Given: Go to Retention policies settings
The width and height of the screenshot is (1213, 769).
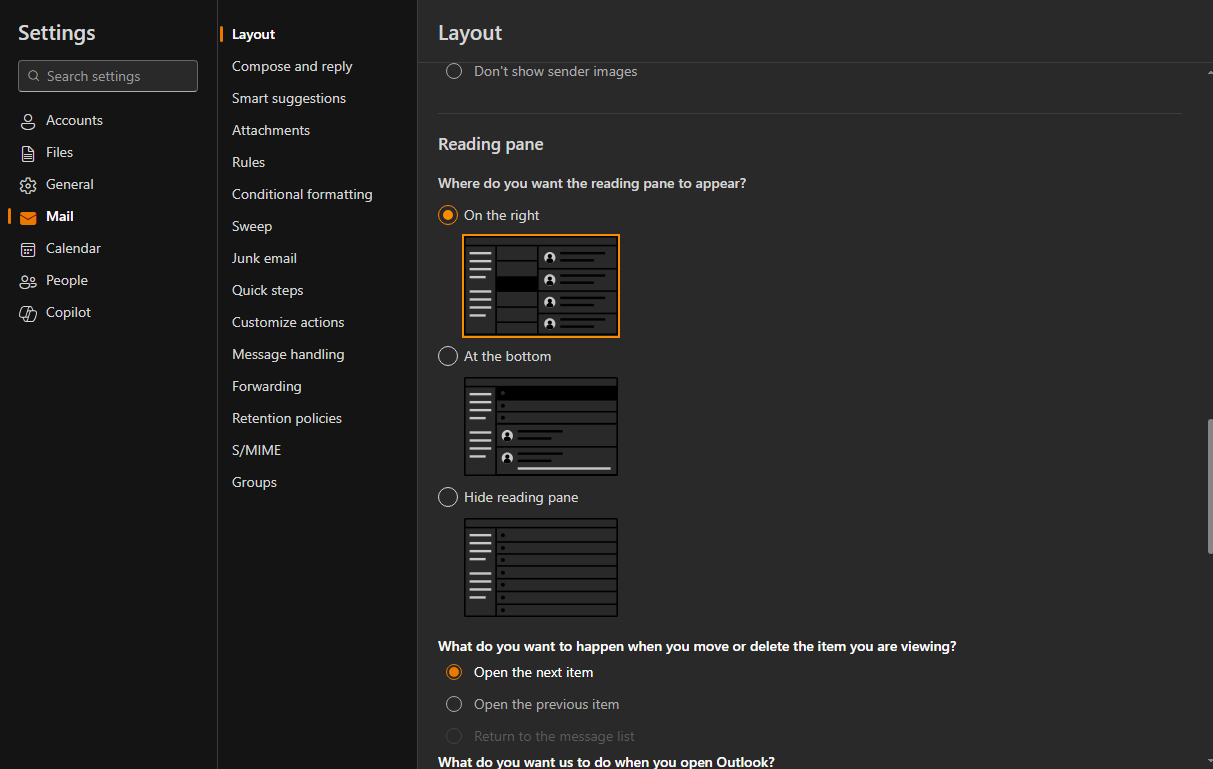Looking at the screenshot, I should pyautogui.click(x=287, y=418).
